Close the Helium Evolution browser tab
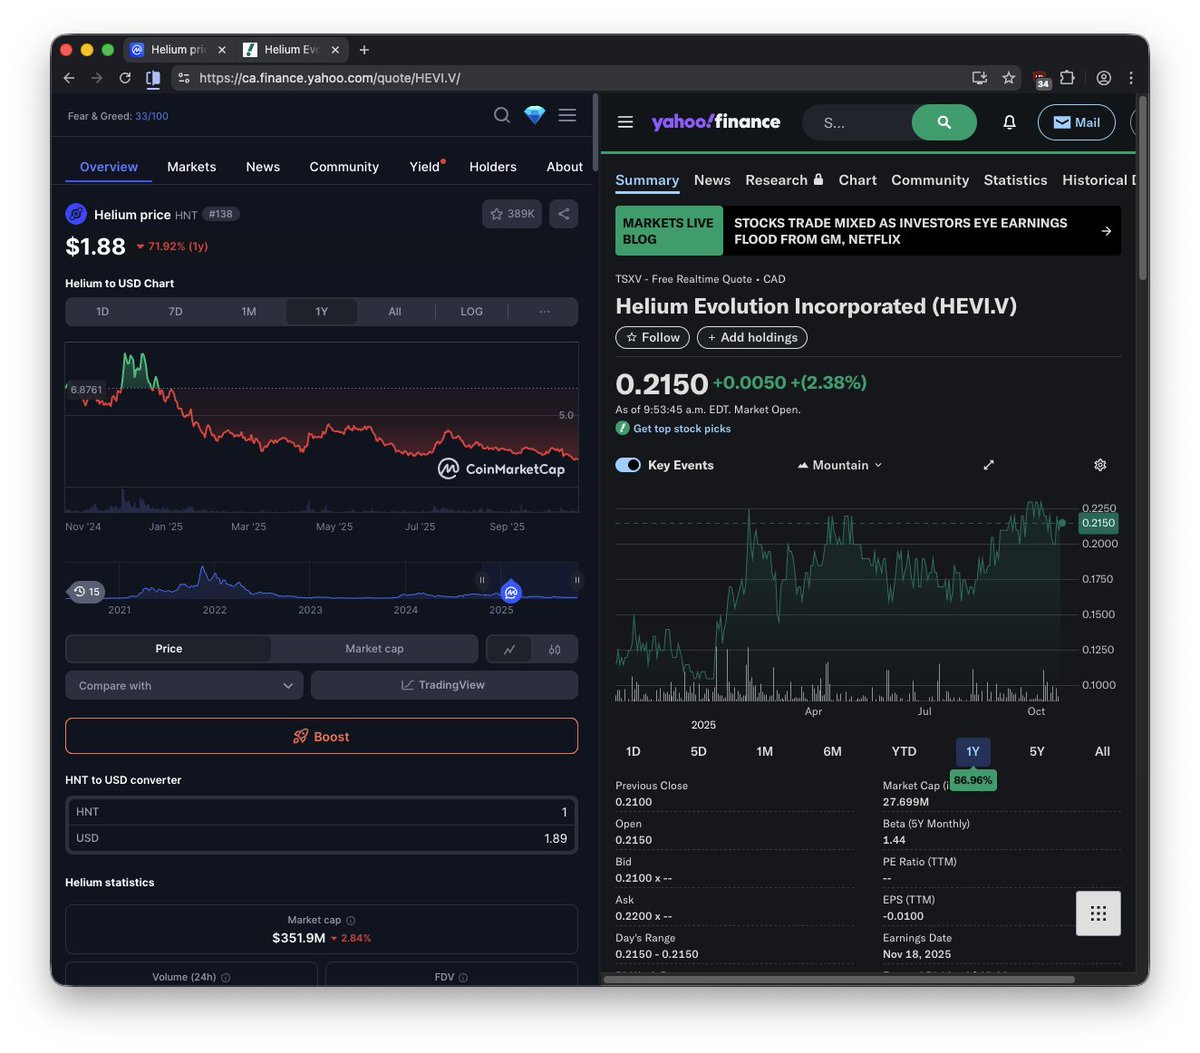1200x1053 pixels. pyautogui.click(x=335, y=50)
